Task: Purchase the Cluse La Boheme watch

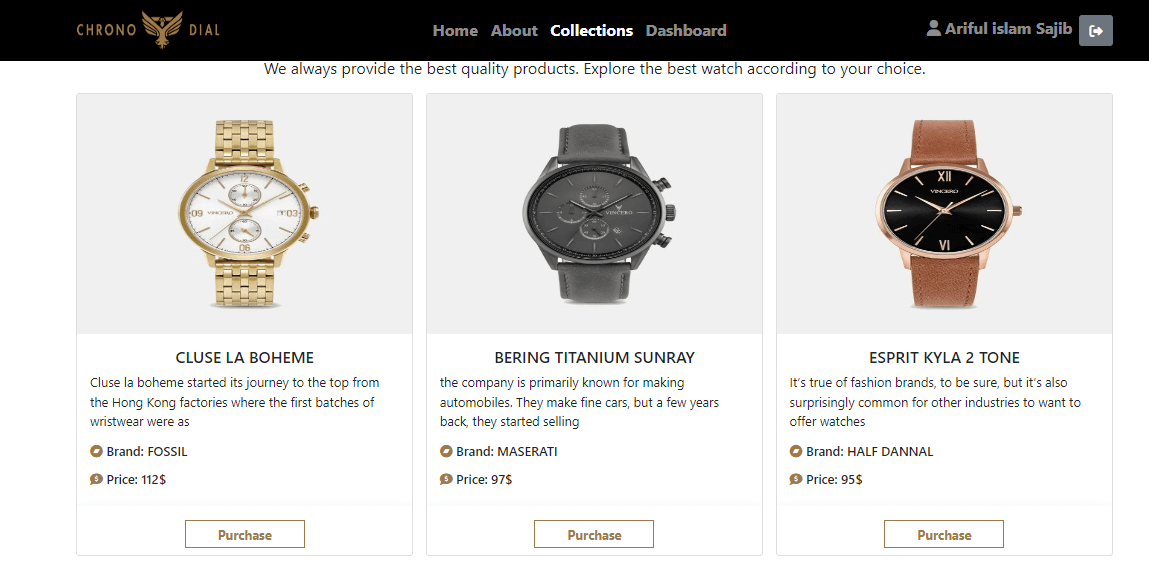Action: coord(245,535)
